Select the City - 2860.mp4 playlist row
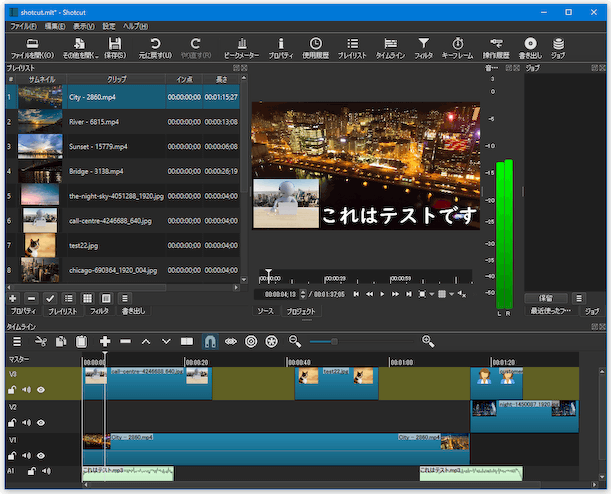The image size is (611, 494). 123,97
